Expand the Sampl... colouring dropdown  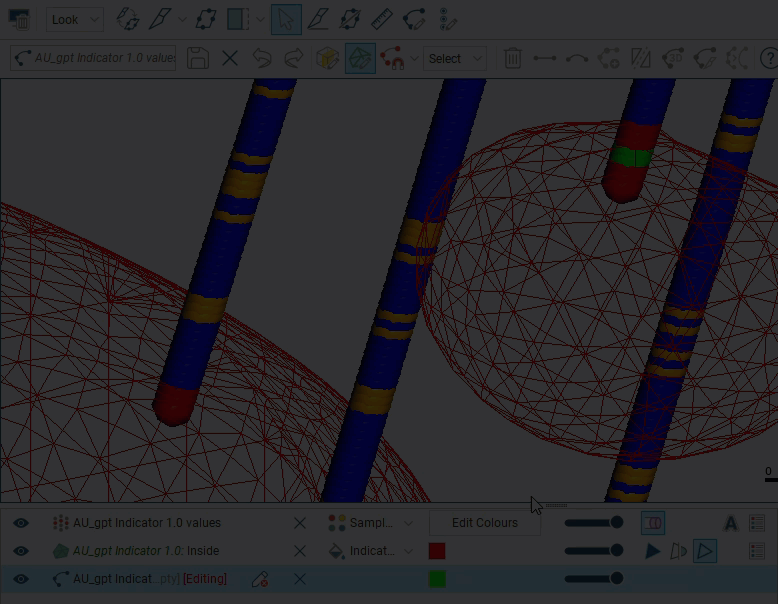370,523
